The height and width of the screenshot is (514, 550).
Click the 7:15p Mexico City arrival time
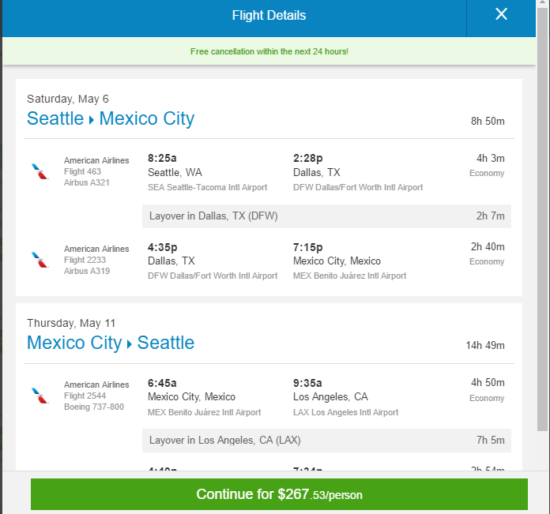[x=308, y=247]
